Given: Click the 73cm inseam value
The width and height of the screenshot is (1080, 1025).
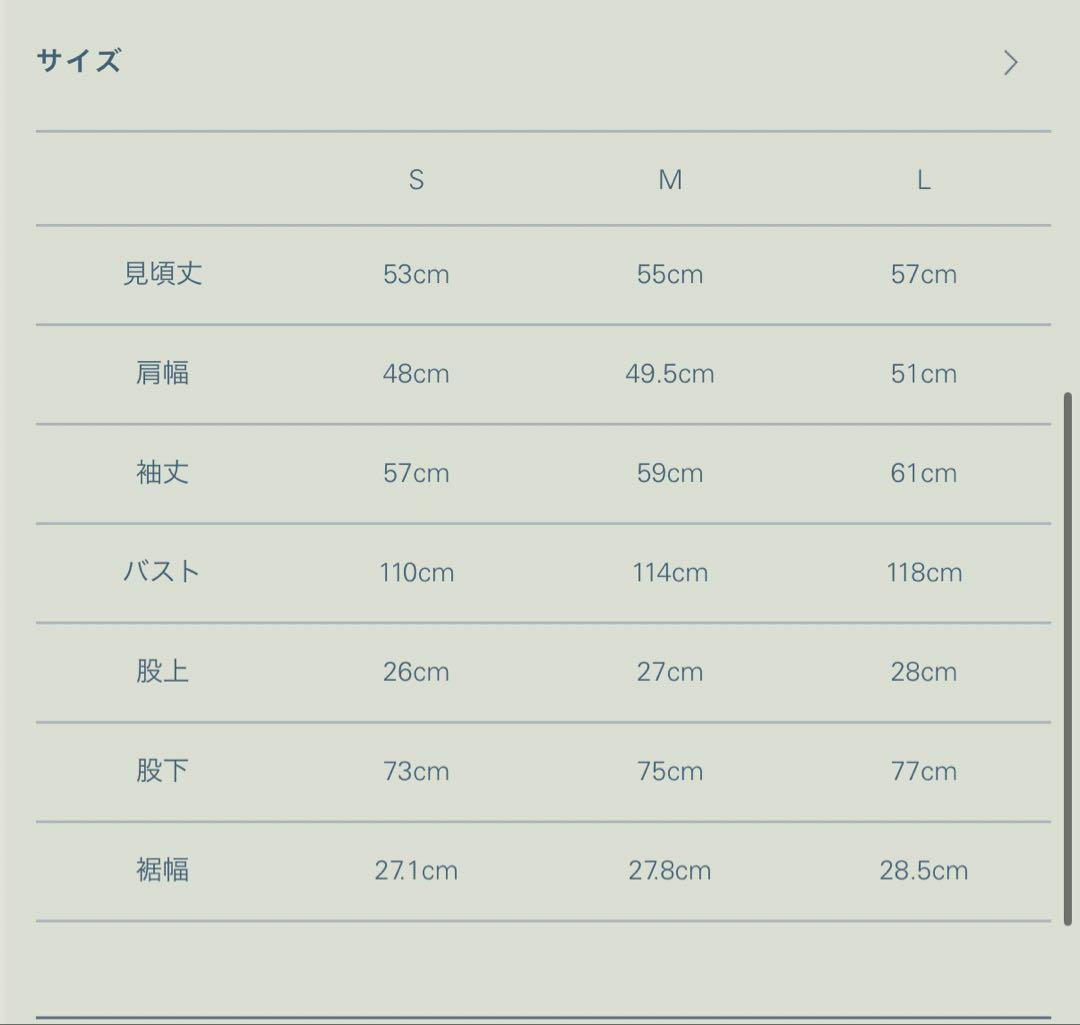Looking at the screenshot, I should (x=416, y=772).
